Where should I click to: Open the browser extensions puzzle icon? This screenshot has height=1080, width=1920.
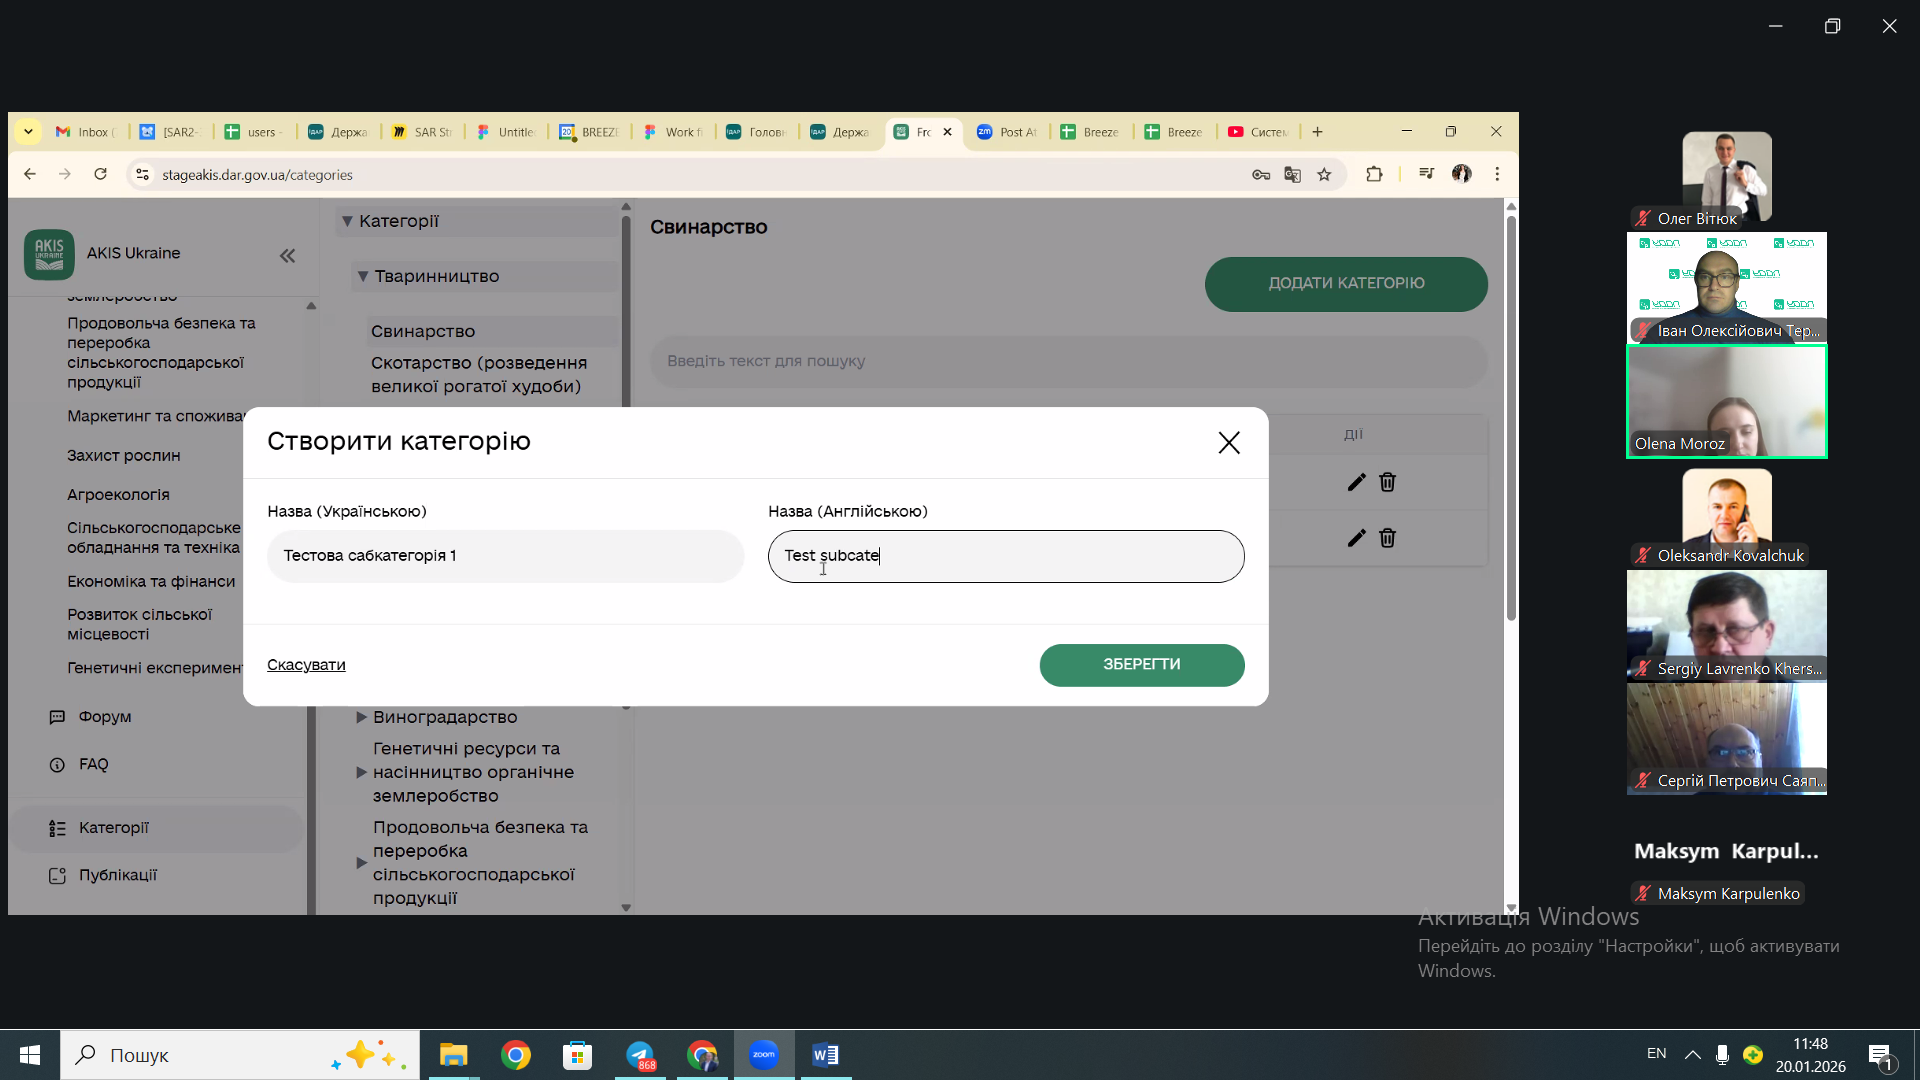pyautogui.click(x=1374, y=175)
